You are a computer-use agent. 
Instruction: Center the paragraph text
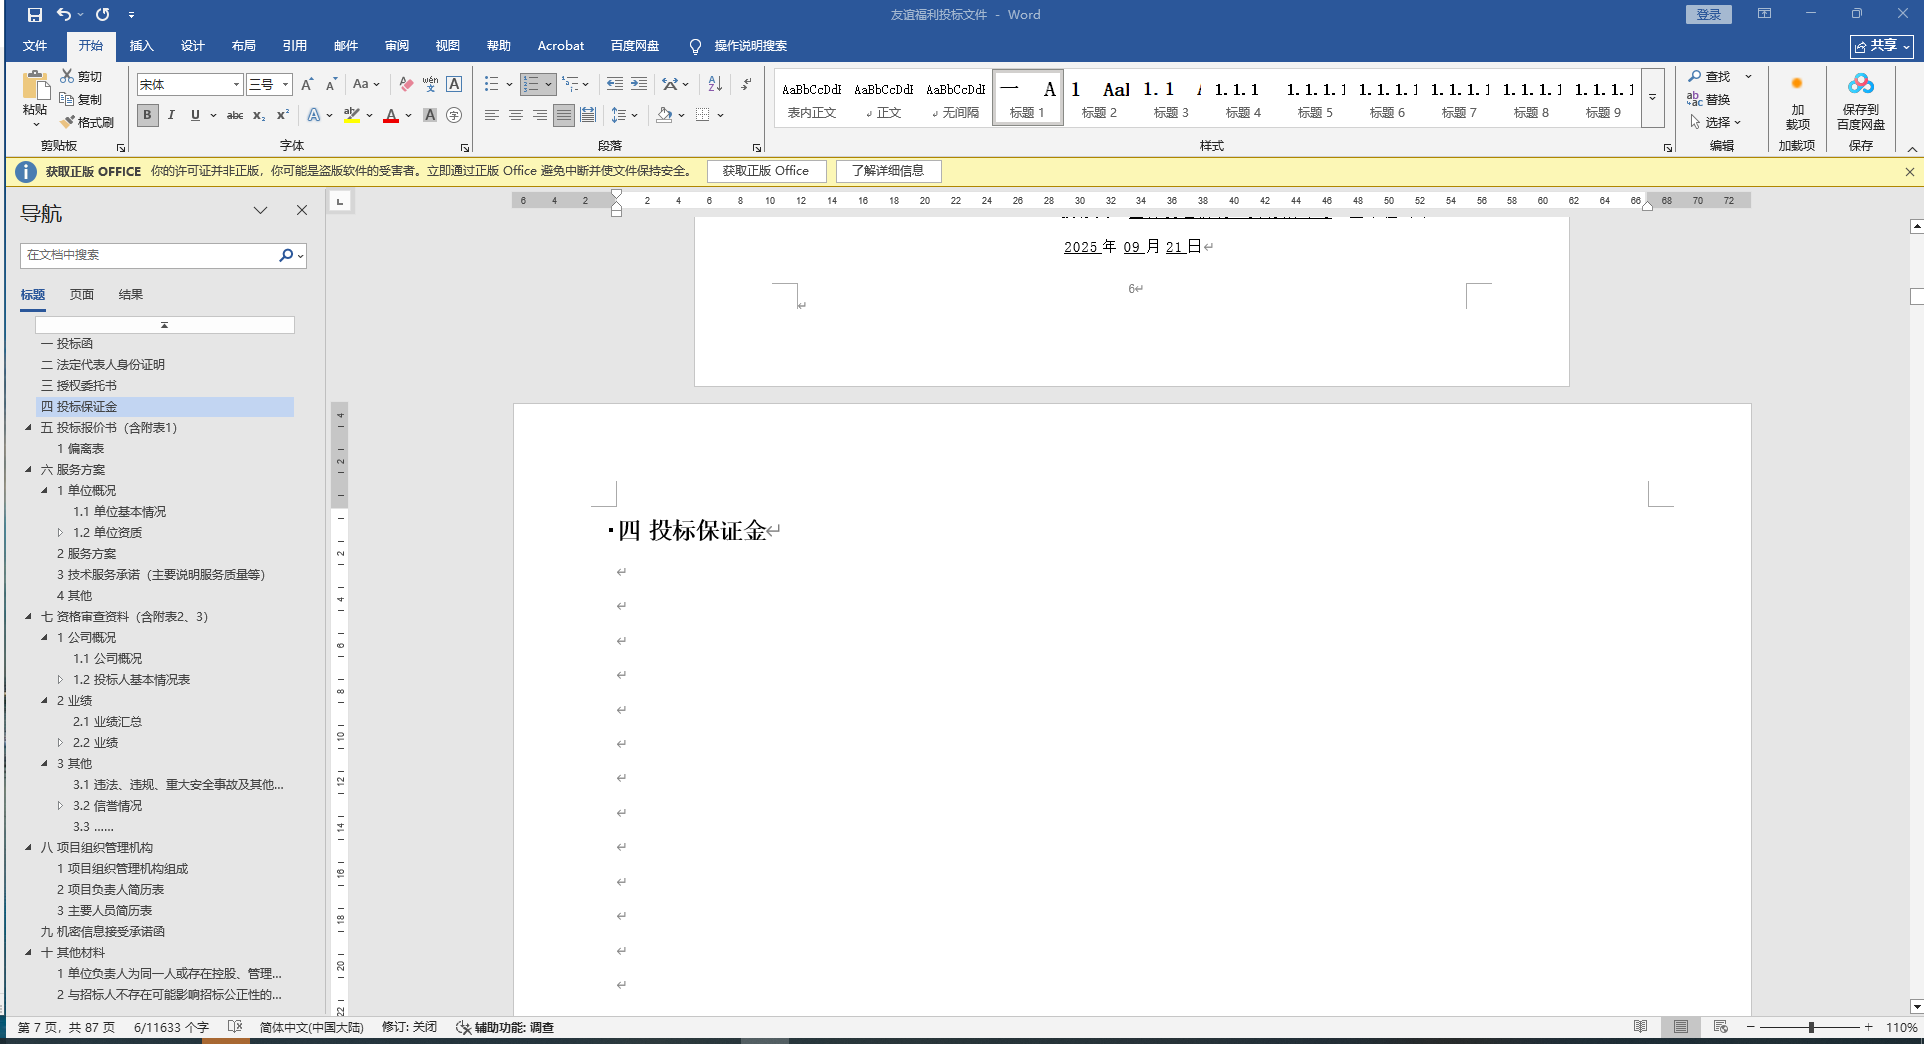coord(516,115)
